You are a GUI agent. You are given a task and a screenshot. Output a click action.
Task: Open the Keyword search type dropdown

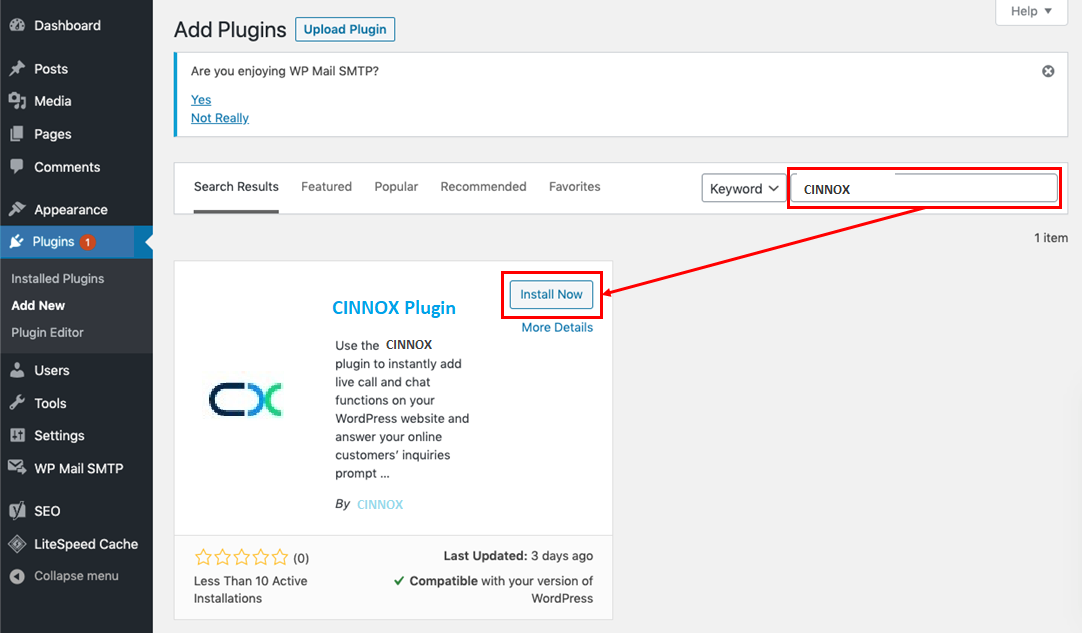click(x=744, y=188)
